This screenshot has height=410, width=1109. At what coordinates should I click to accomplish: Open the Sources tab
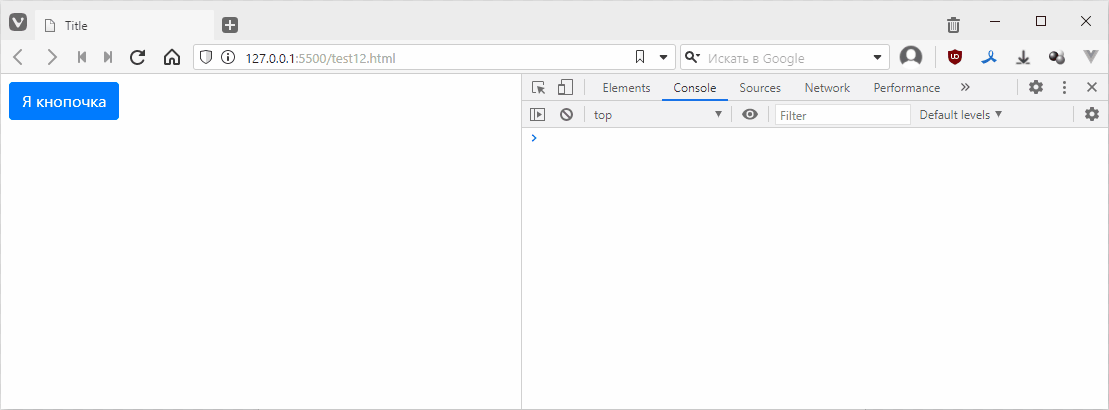coord(760,88)
